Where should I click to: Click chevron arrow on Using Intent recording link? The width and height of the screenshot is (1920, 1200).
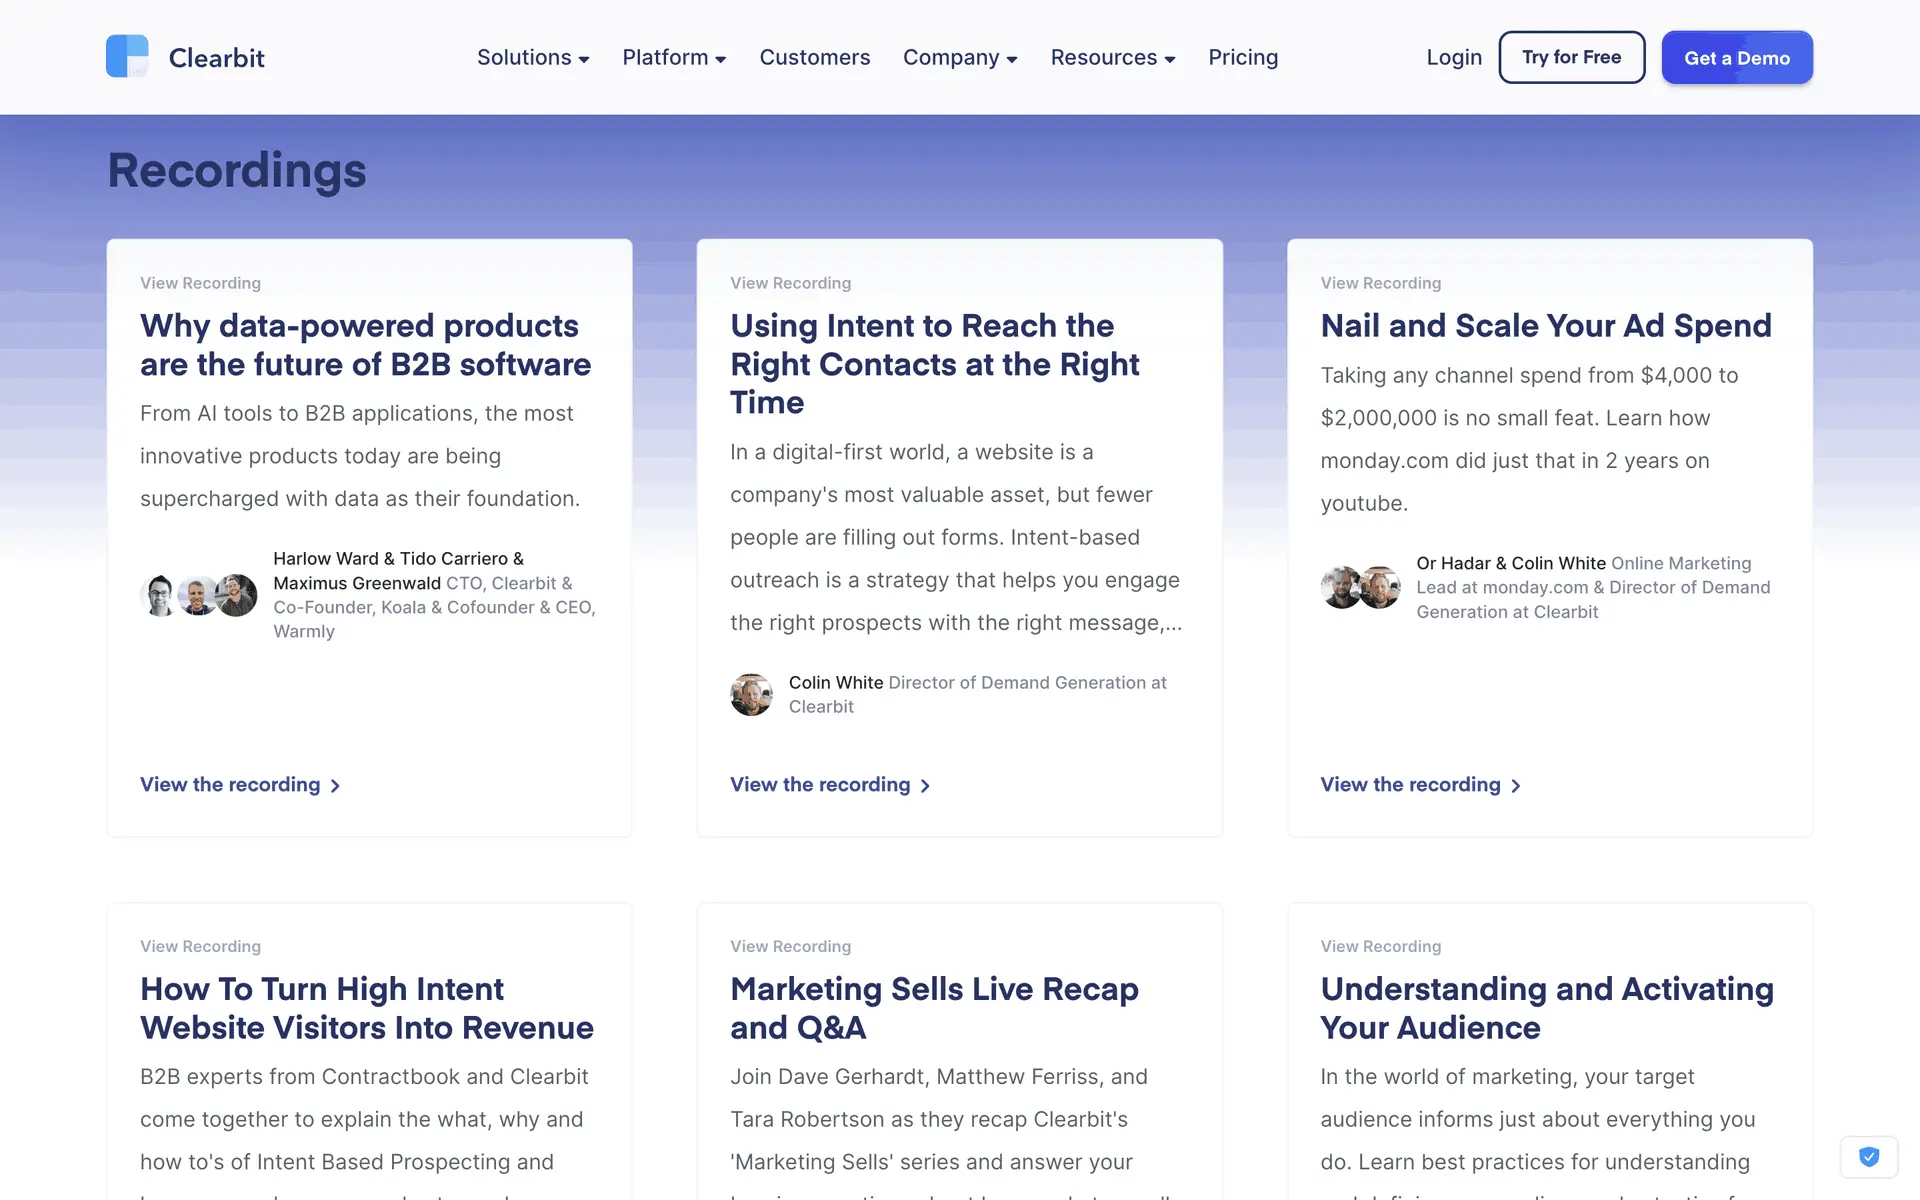tap(925, 786)
